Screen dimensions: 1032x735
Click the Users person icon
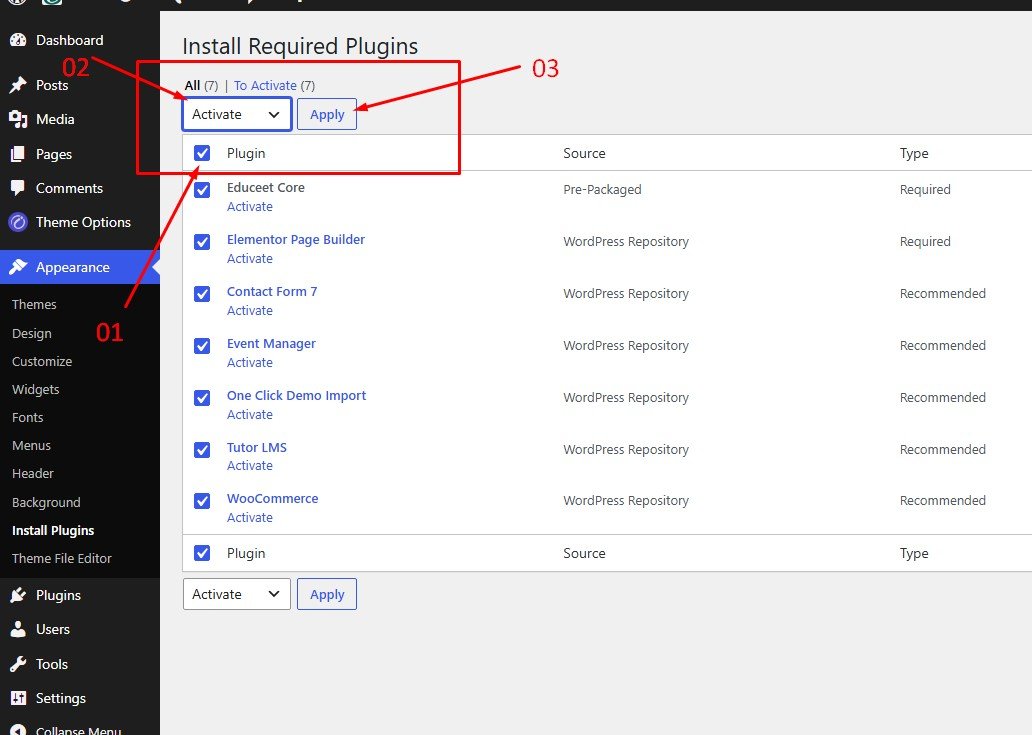coord(18,629)
